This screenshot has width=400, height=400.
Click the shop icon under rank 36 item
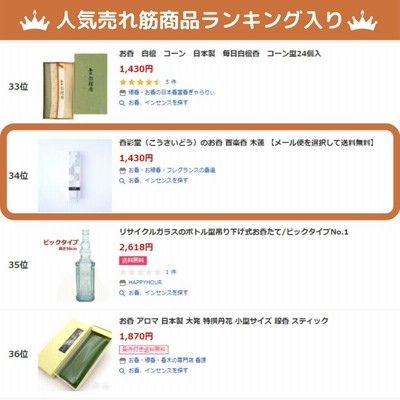(122, 360)
